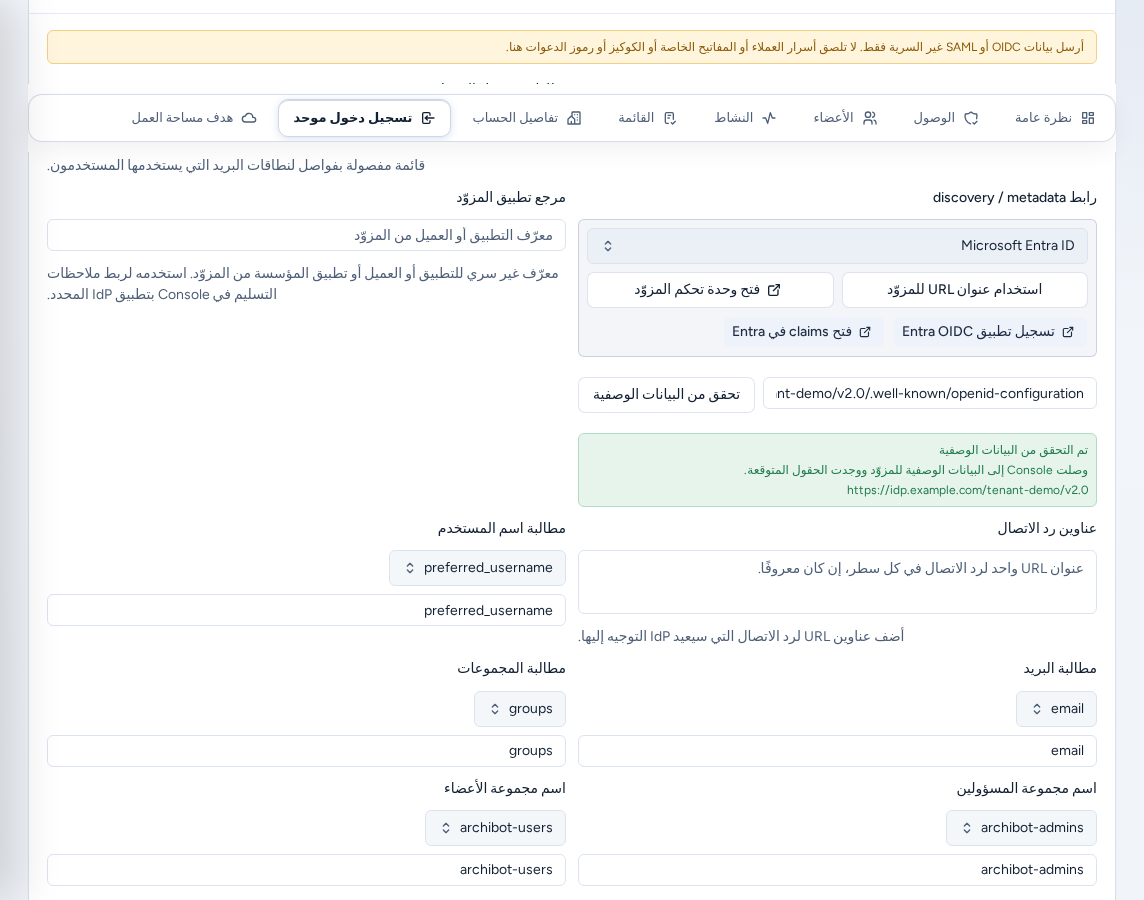
Task: Open the نظرة عامة overview tab
Action: pos(1054,118)
